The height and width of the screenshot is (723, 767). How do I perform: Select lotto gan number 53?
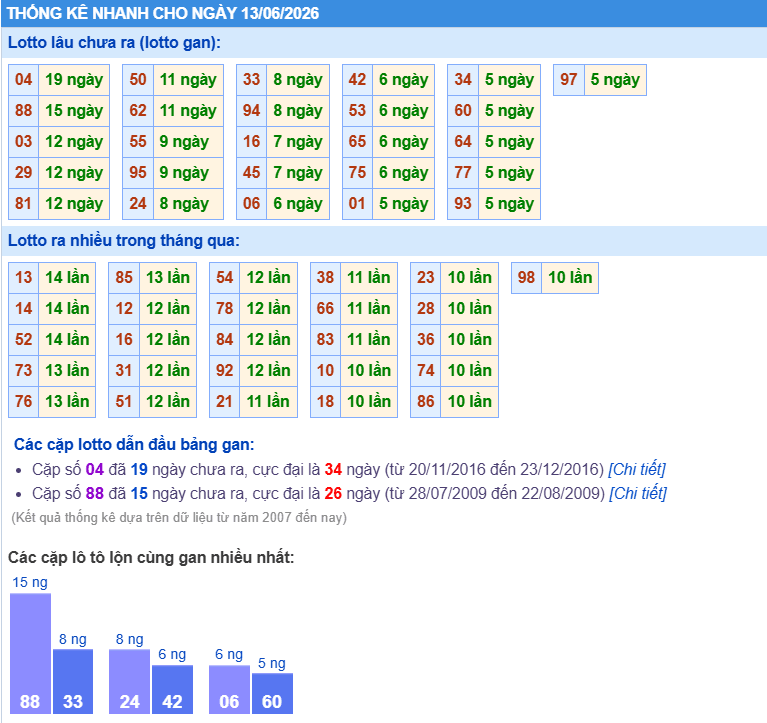357,111
